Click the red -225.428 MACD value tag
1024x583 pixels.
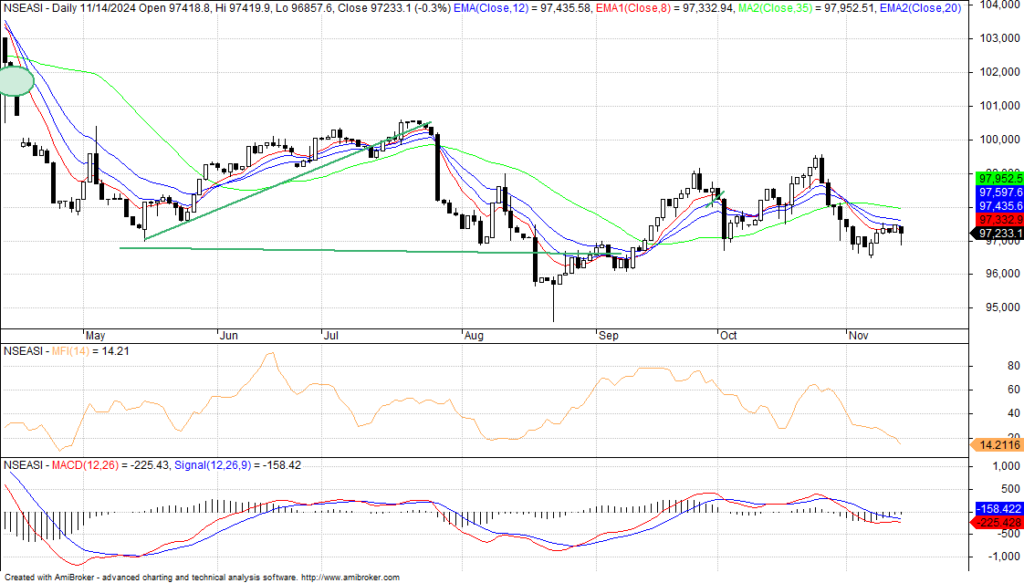coord(997,521)
